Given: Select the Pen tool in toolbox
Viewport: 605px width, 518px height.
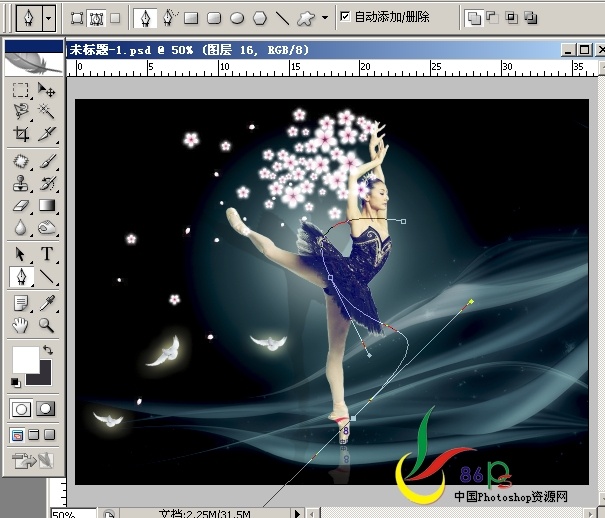Looking at the screenshot, I should (21, 277).
